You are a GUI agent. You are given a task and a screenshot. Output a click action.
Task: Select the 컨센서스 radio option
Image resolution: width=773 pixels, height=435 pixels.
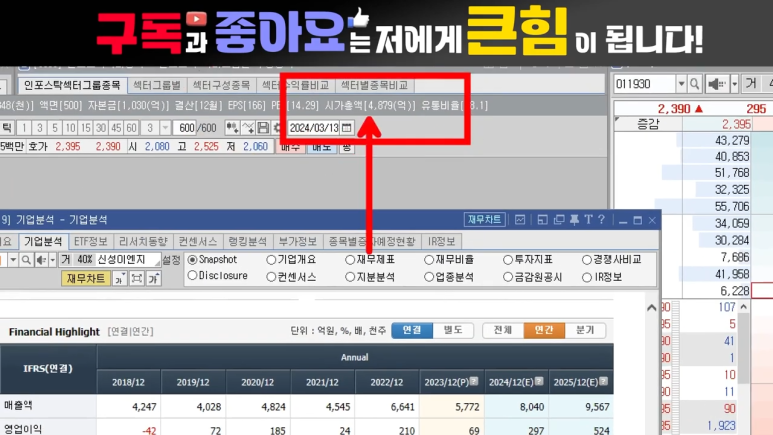271,277
